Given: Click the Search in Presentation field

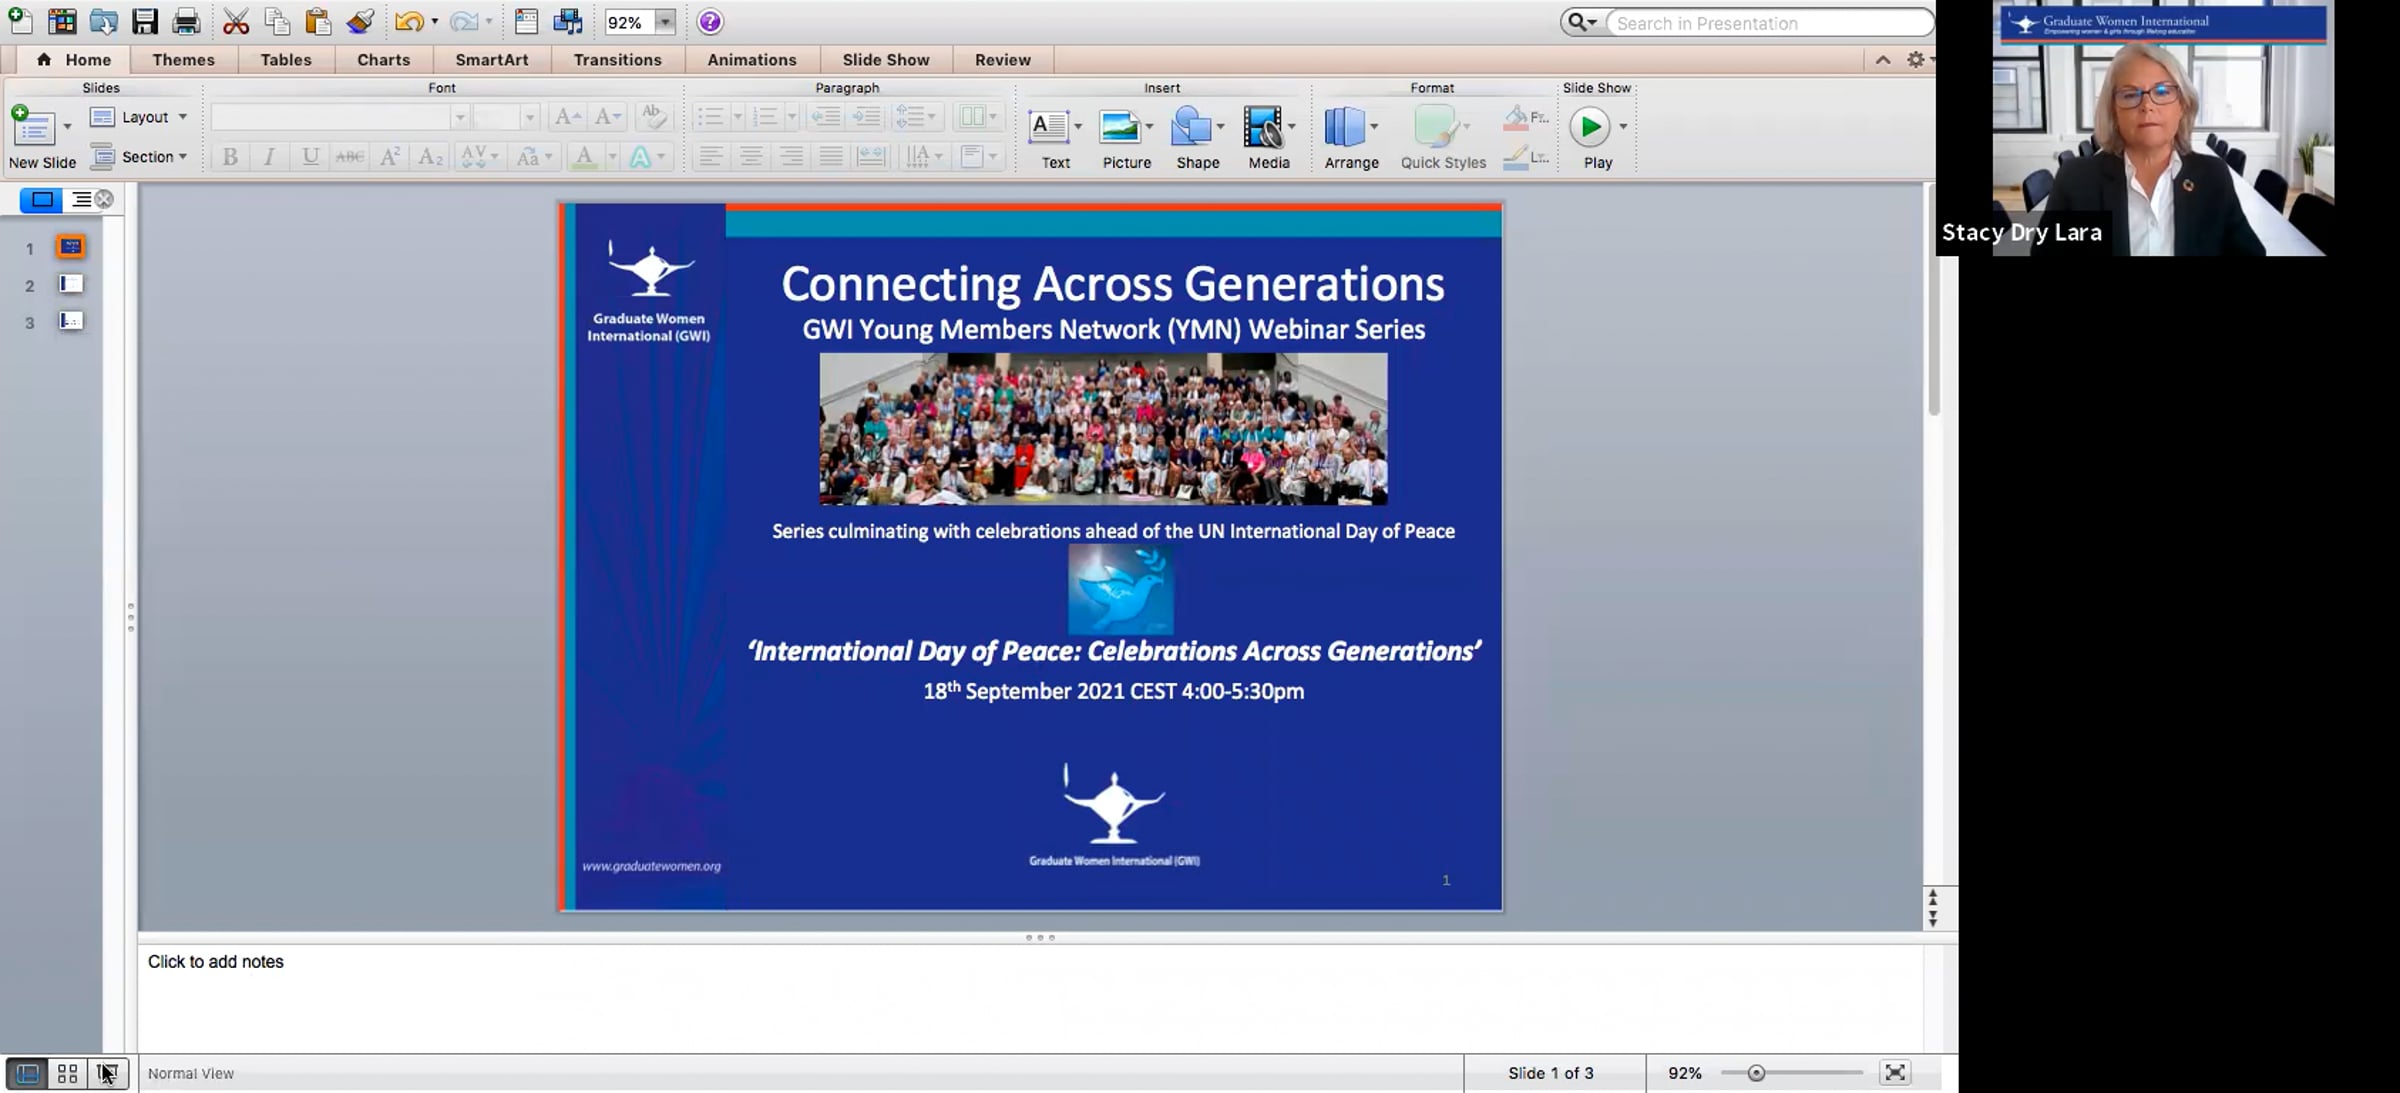Looking at the screenshot, I should (x=1768, y=23).
